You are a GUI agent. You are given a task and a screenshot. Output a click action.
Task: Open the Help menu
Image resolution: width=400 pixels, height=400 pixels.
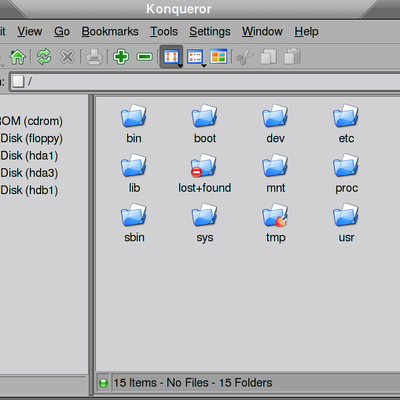click(306, 32)
